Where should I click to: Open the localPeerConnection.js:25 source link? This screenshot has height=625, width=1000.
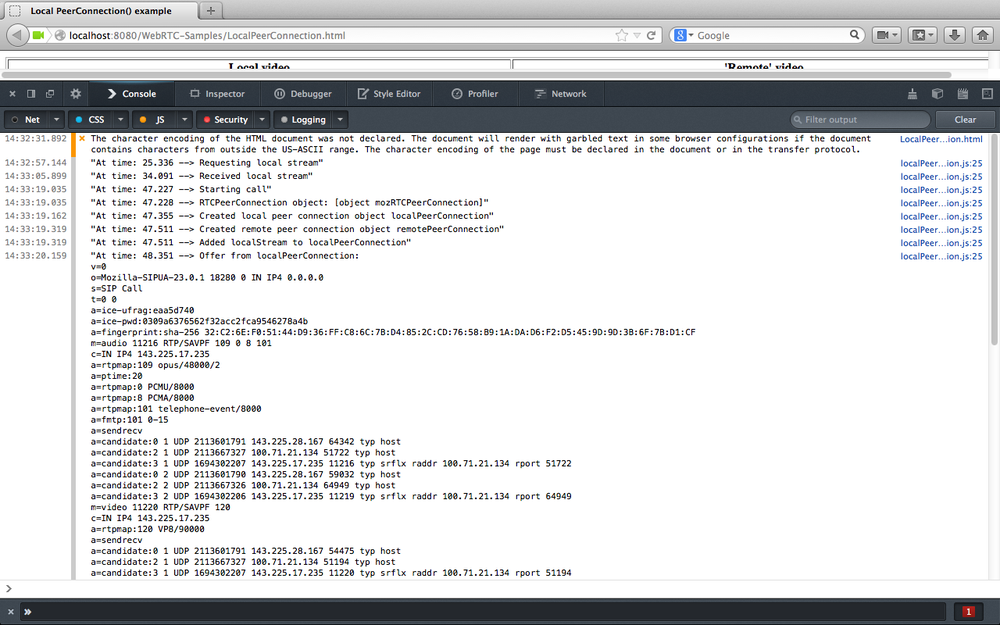(940, 162)
